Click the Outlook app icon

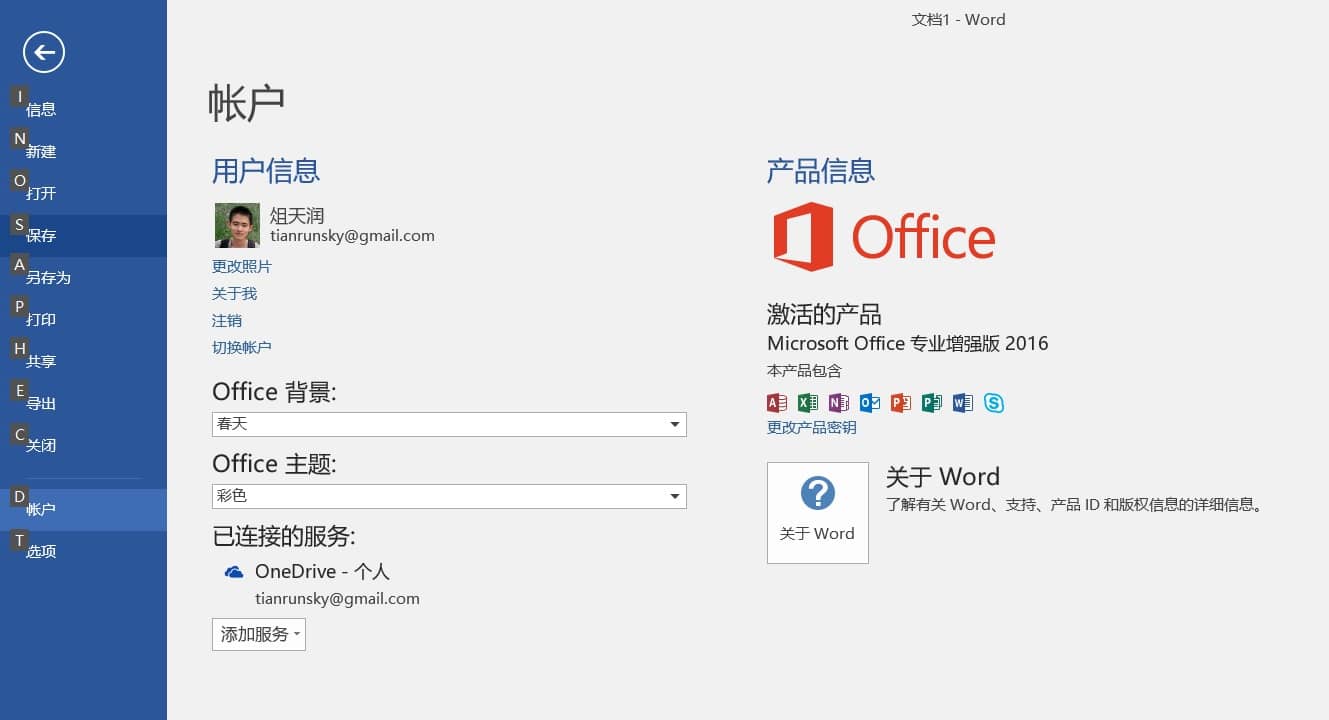[869, 402]
